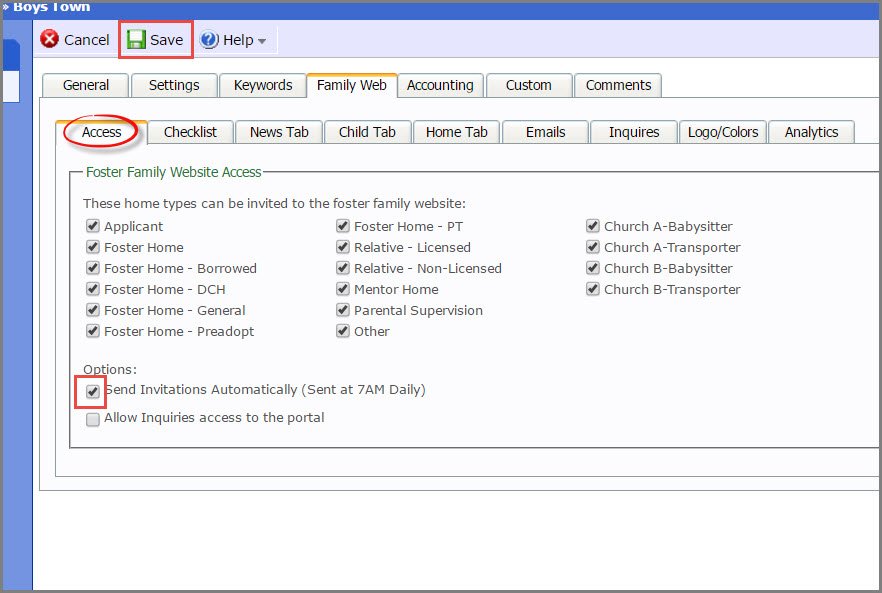
Task: Switch to the News Tab sub-tab
Action: click(279, 132)
